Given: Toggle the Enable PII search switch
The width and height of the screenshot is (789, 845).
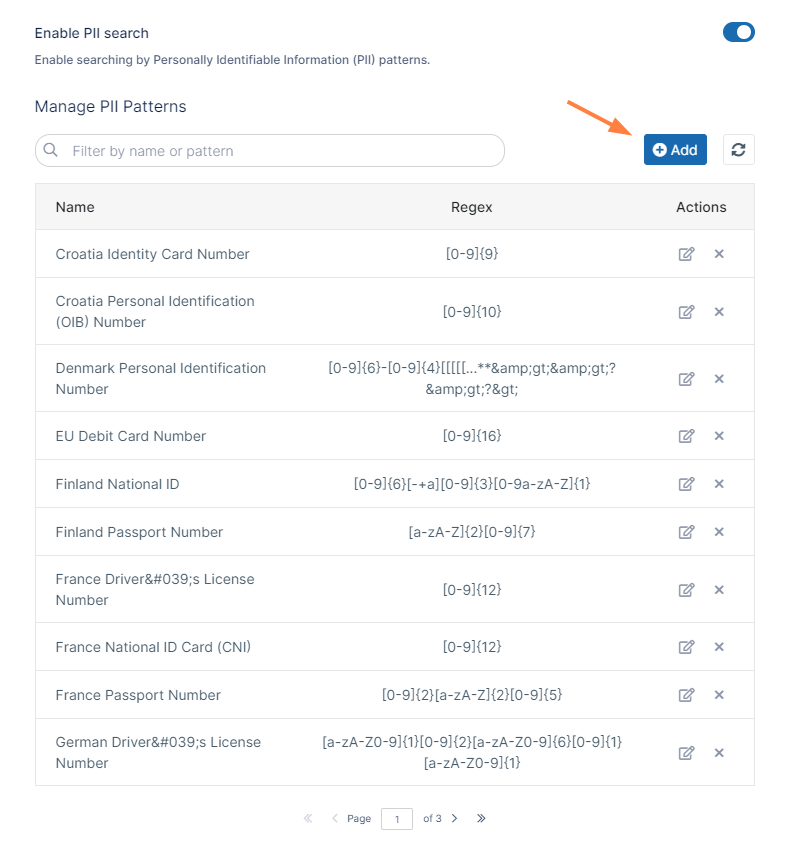Looking at the screenshot, I should click(738, 33).
